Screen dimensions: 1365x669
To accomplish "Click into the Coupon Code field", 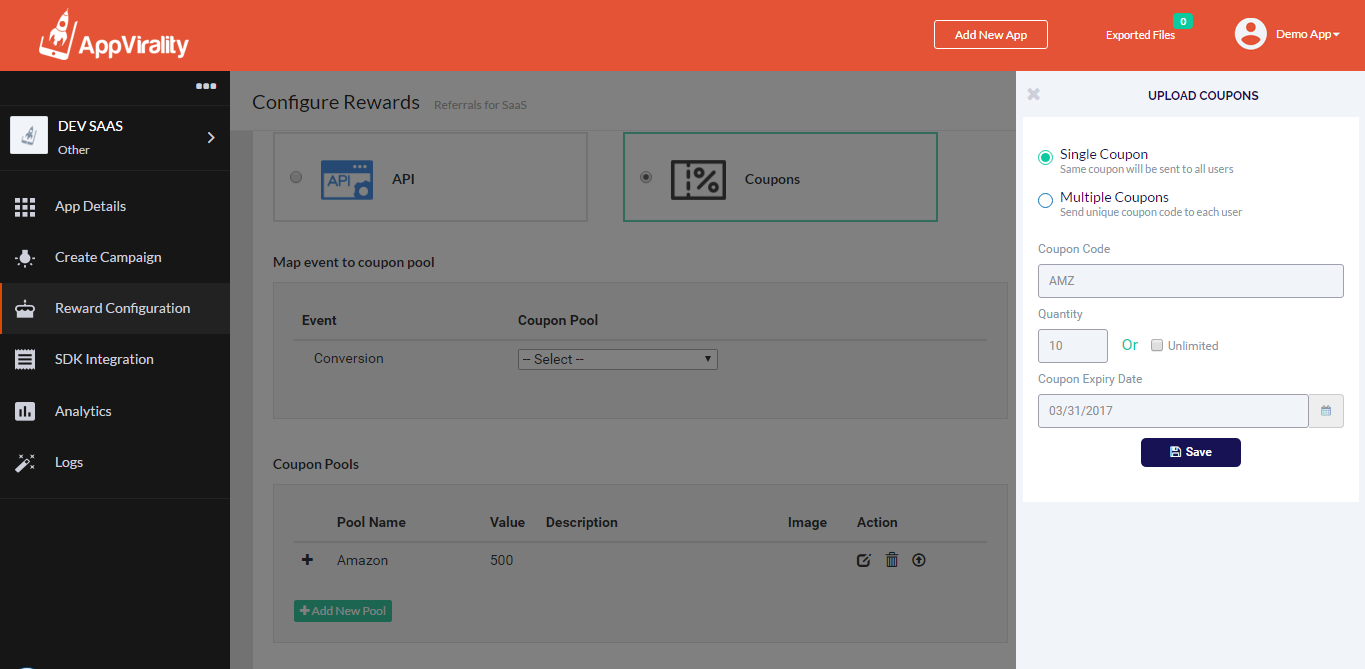I will click(1191, 281).
